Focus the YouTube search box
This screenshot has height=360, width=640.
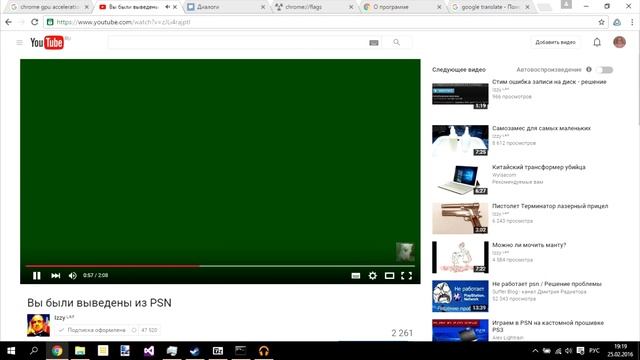239,42
